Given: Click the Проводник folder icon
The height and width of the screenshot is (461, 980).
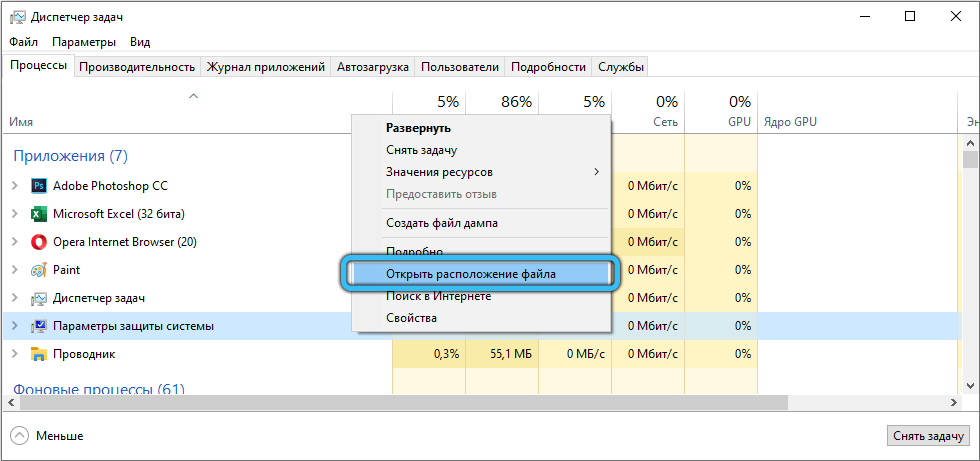Looking at the screenshot, I should click(x=39, y=354).
